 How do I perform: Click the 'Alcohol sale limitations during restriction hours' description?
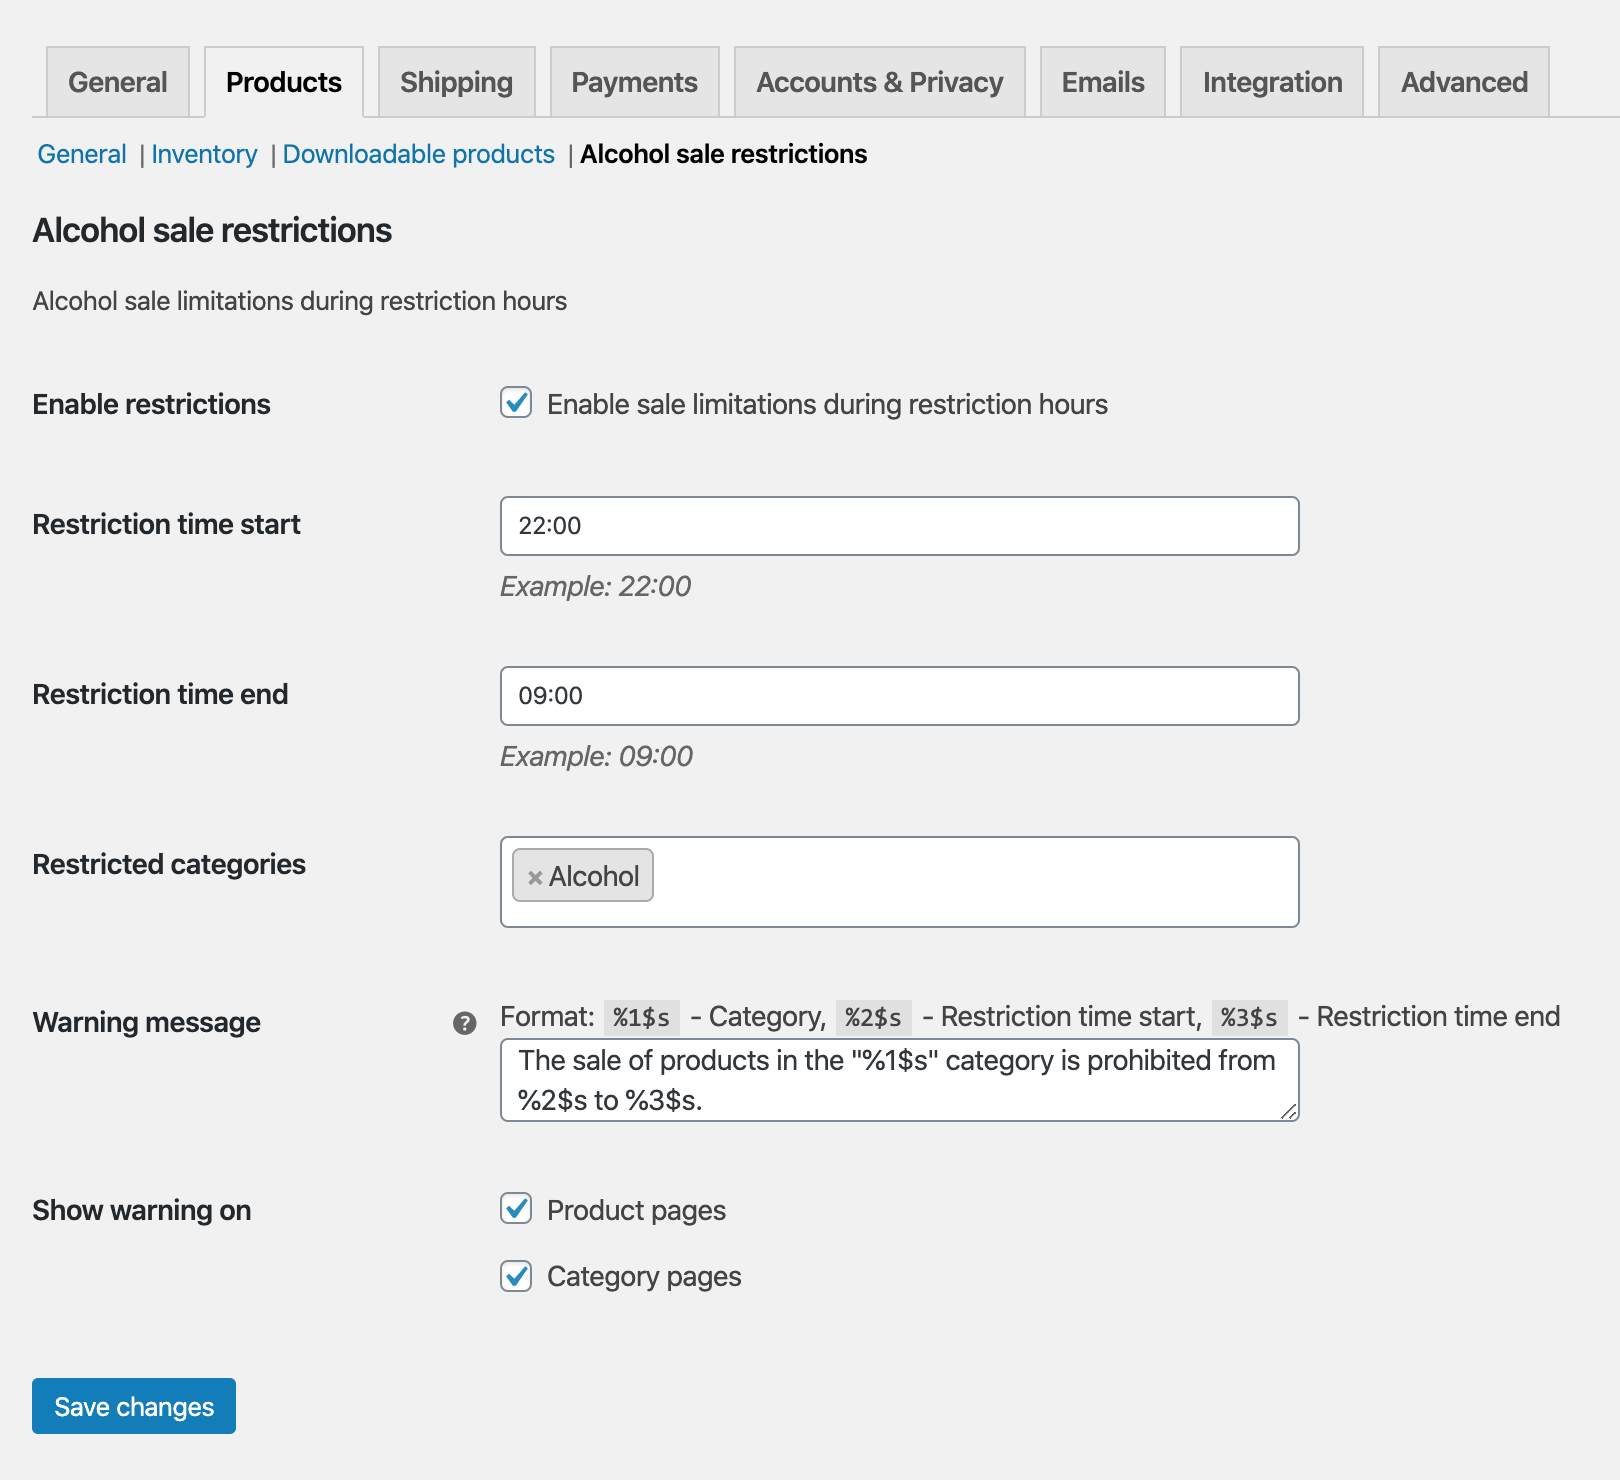coord(299,301)
